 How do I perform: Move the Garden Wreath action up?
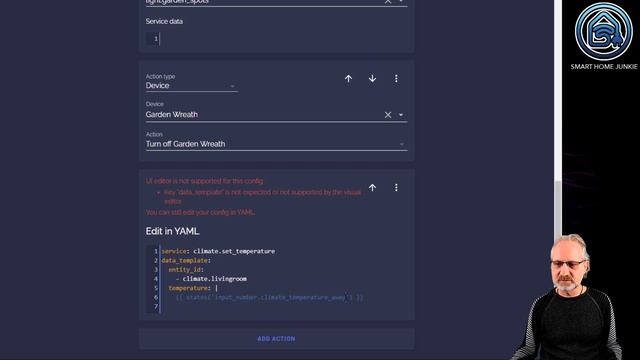pyautogui.click(x=348, y=78)
